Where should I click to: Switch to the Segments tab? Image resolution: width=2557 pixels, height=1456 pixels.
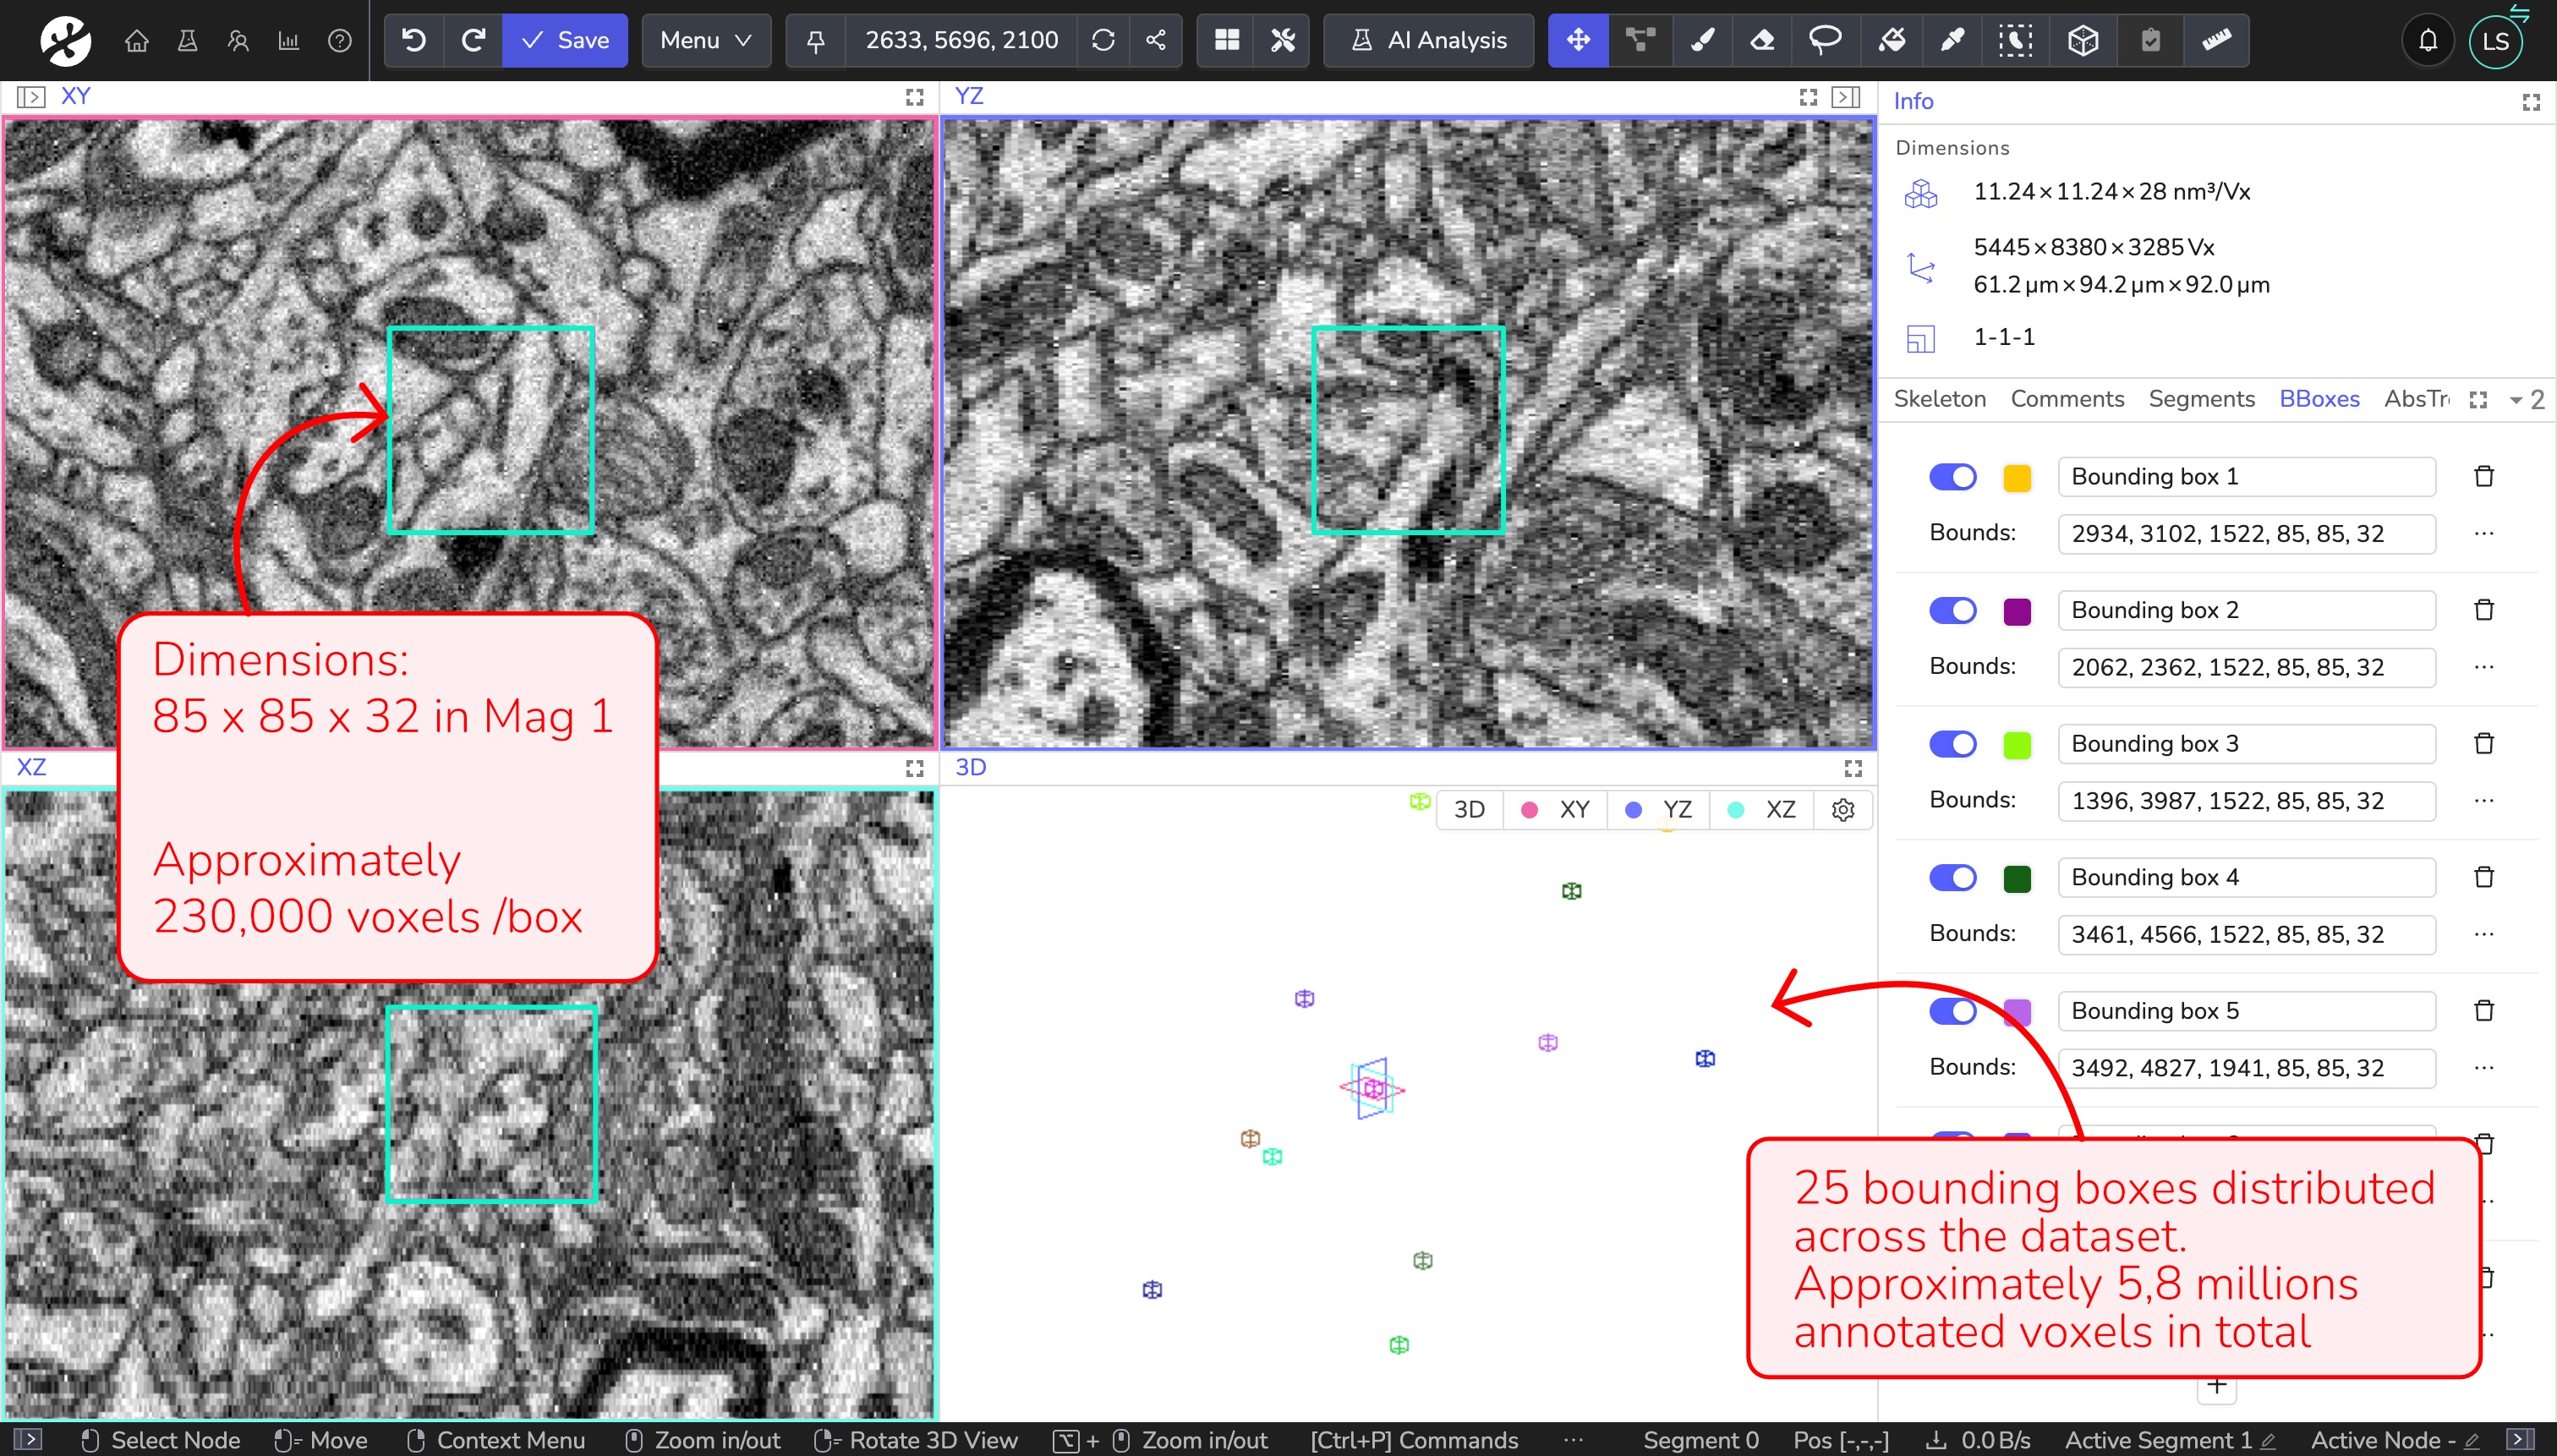point(2201,399)
